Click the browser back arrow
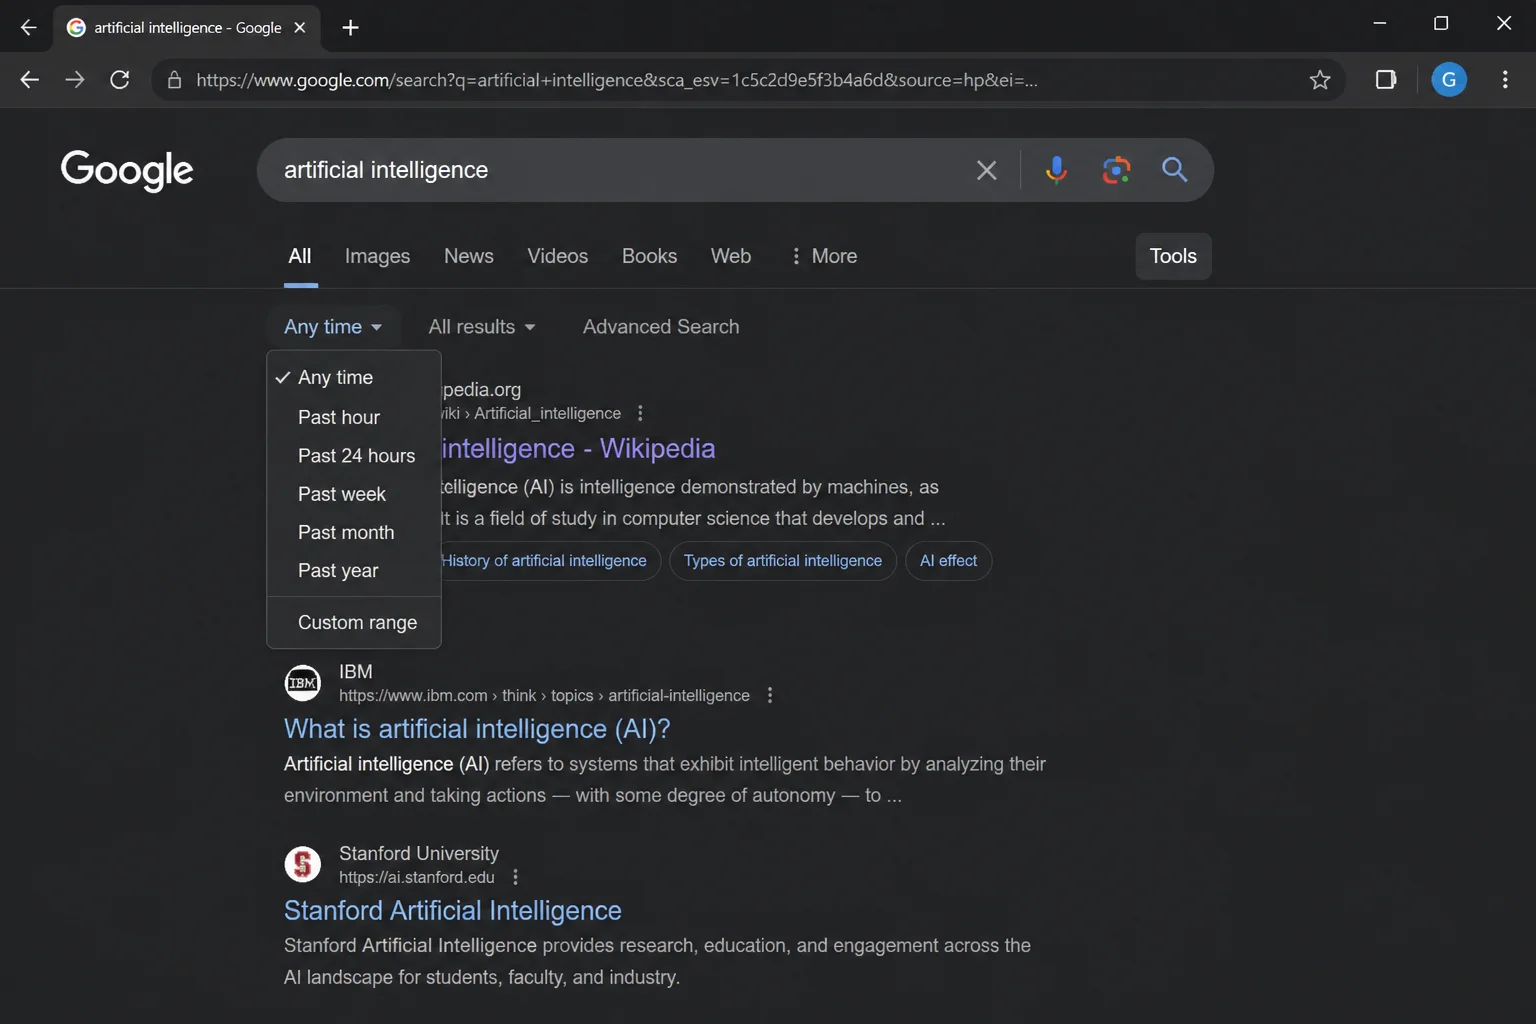Screen dimensions: 1536x1024 [x=29, y=80]
